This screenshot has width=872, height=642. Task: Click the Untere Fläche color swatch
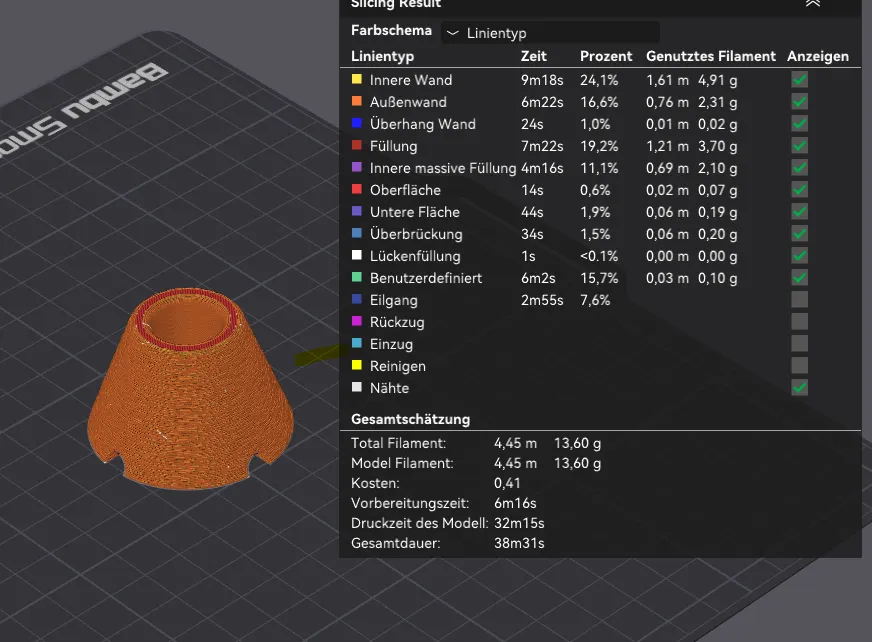tap(357, 211)
